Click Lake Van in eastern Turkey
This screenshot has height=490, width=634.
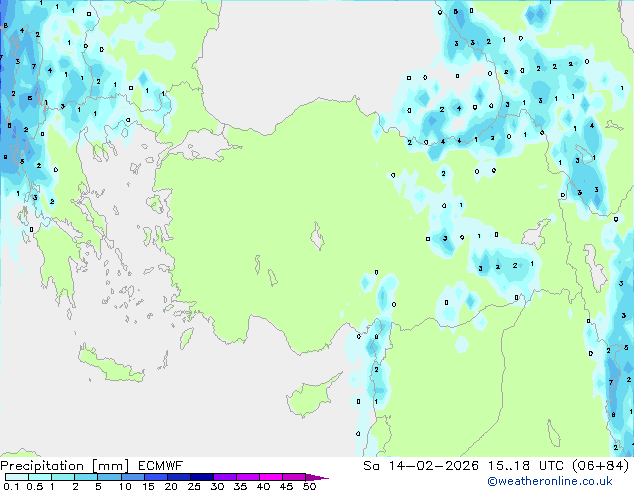click(x=537, y=237)
